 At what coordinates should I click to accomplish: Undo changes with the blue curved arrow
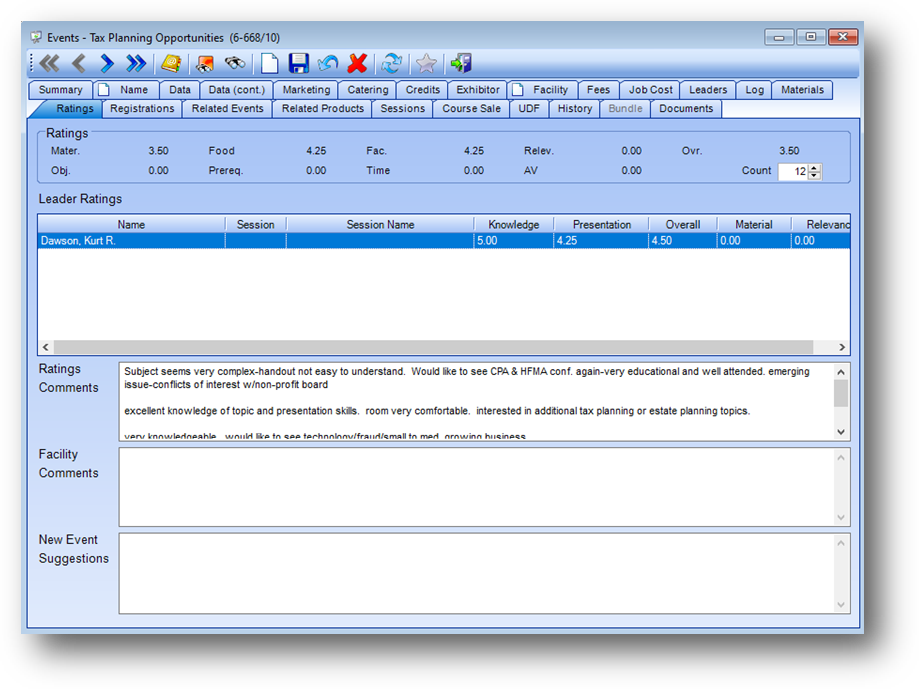tap(328, 63)
